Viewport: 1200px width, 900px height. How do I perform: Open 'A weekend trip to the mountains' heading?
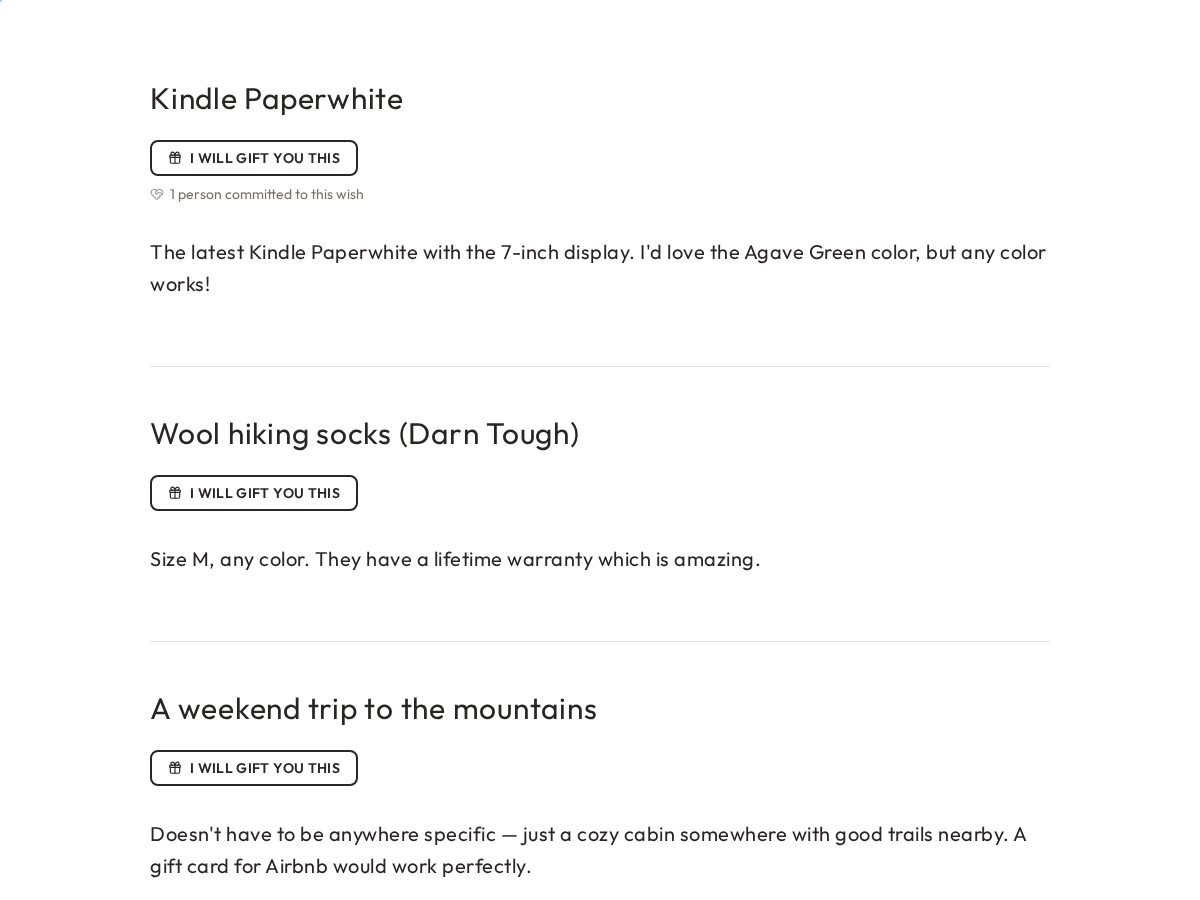(x=373, y=708)
